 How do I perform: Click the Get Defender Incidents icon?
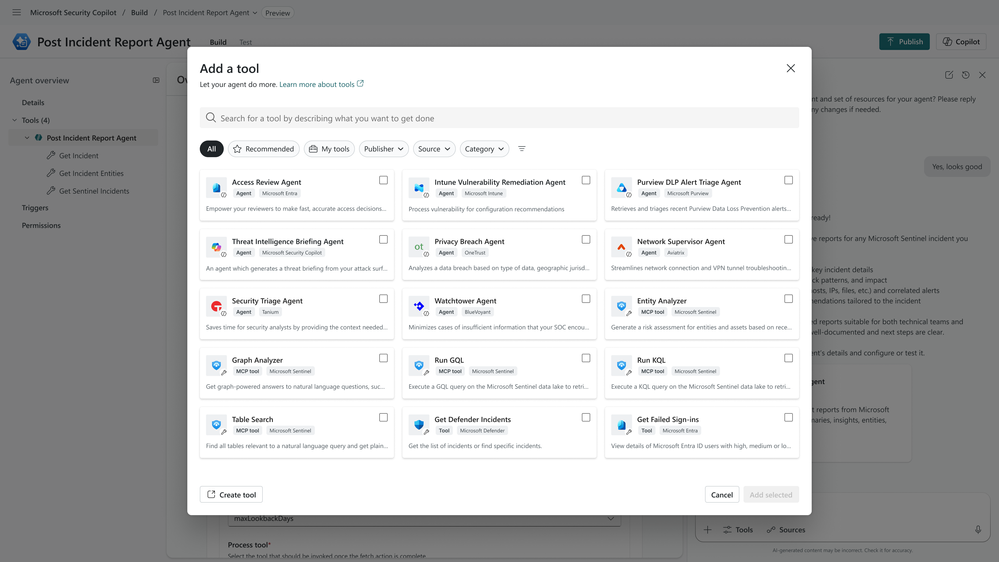click(x=419, y=425)
